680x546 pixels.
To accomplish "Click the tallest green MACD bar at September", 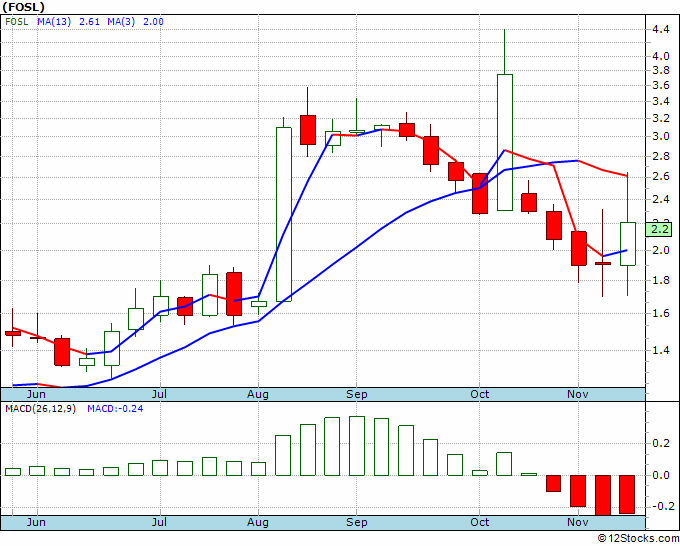I will click(x=357, y=446).
